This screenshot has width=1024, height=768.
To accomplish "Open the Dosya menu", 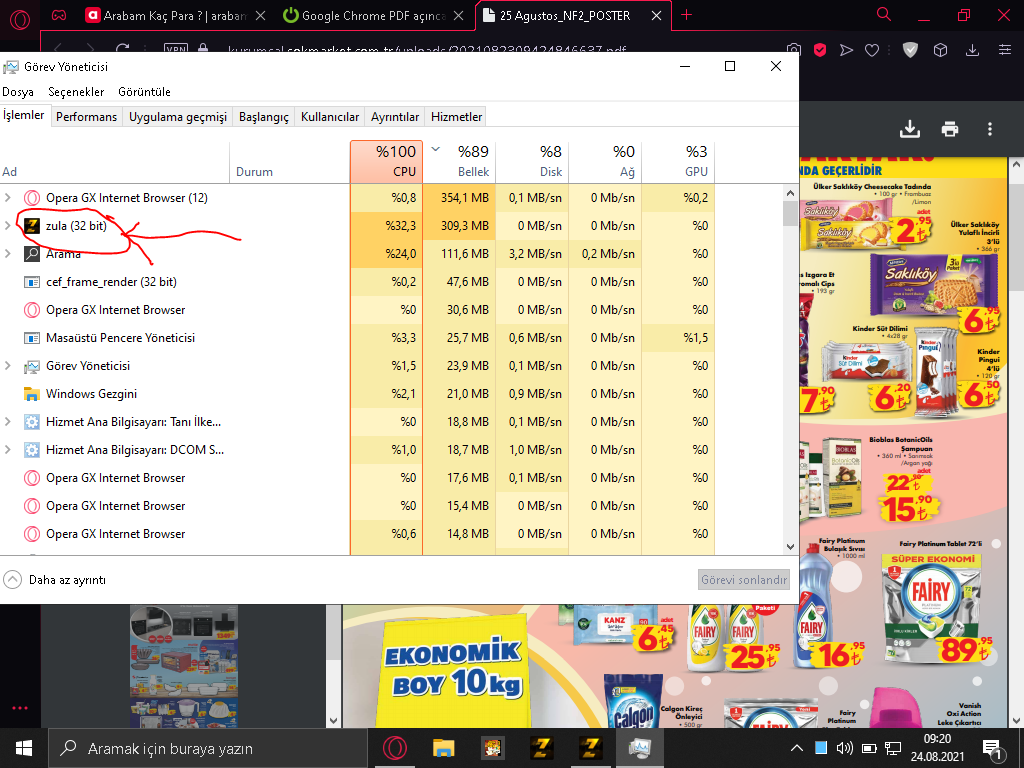I will pos(18,92).
